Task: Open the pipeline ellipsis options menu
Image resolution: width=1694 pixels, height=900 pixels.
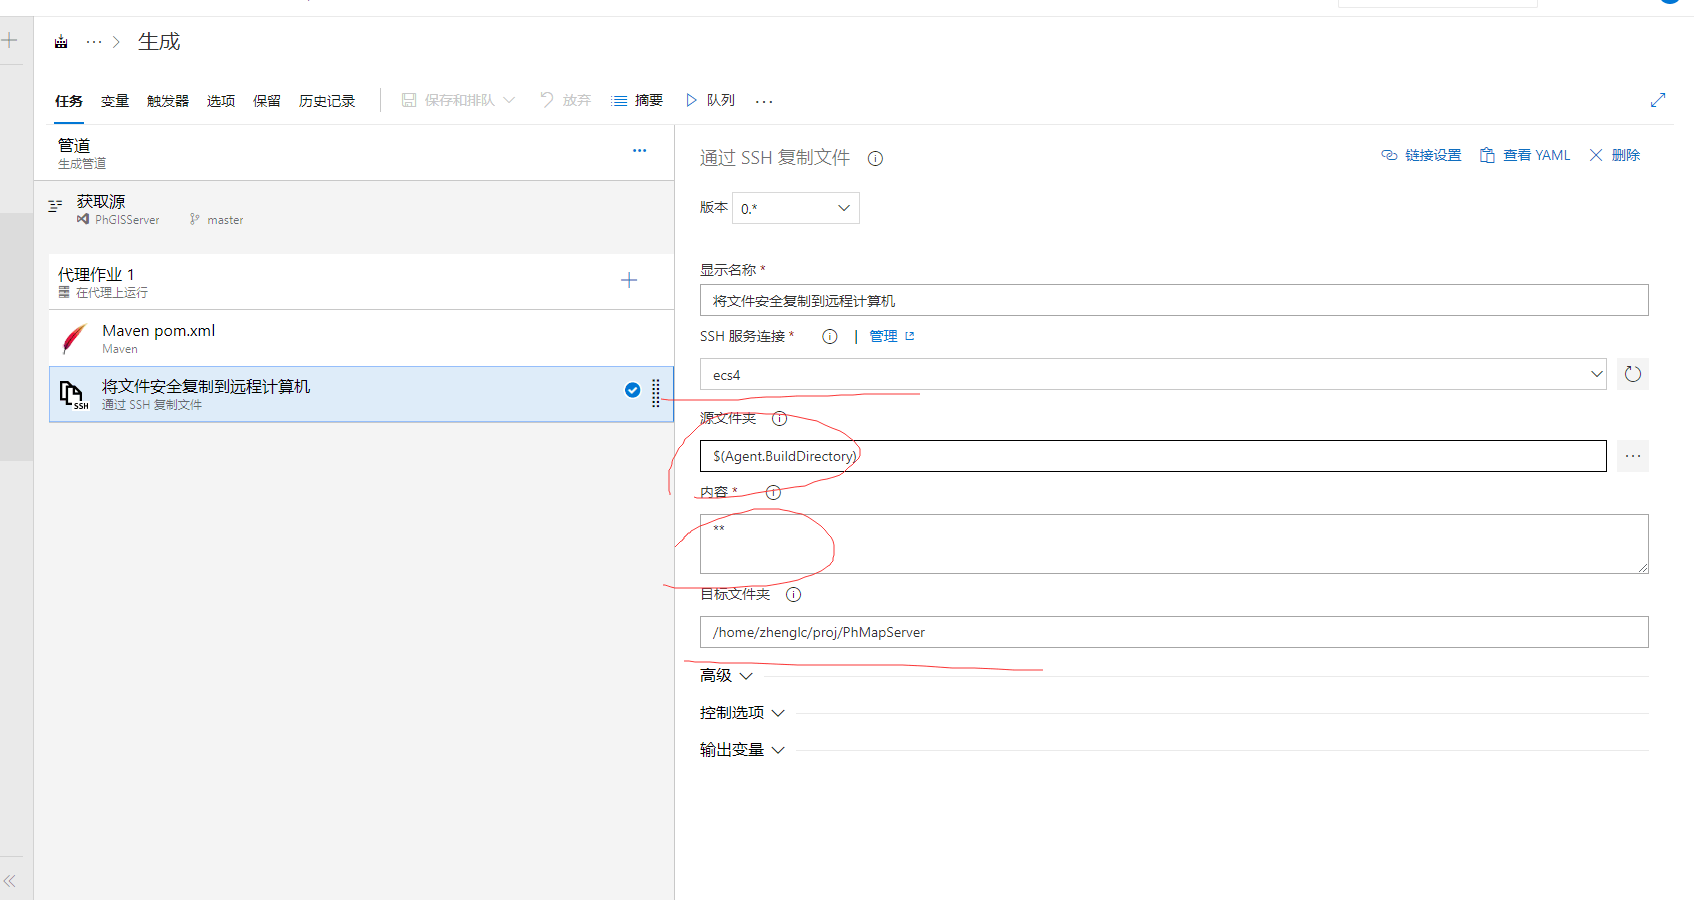Action: [x=639, y=151]
